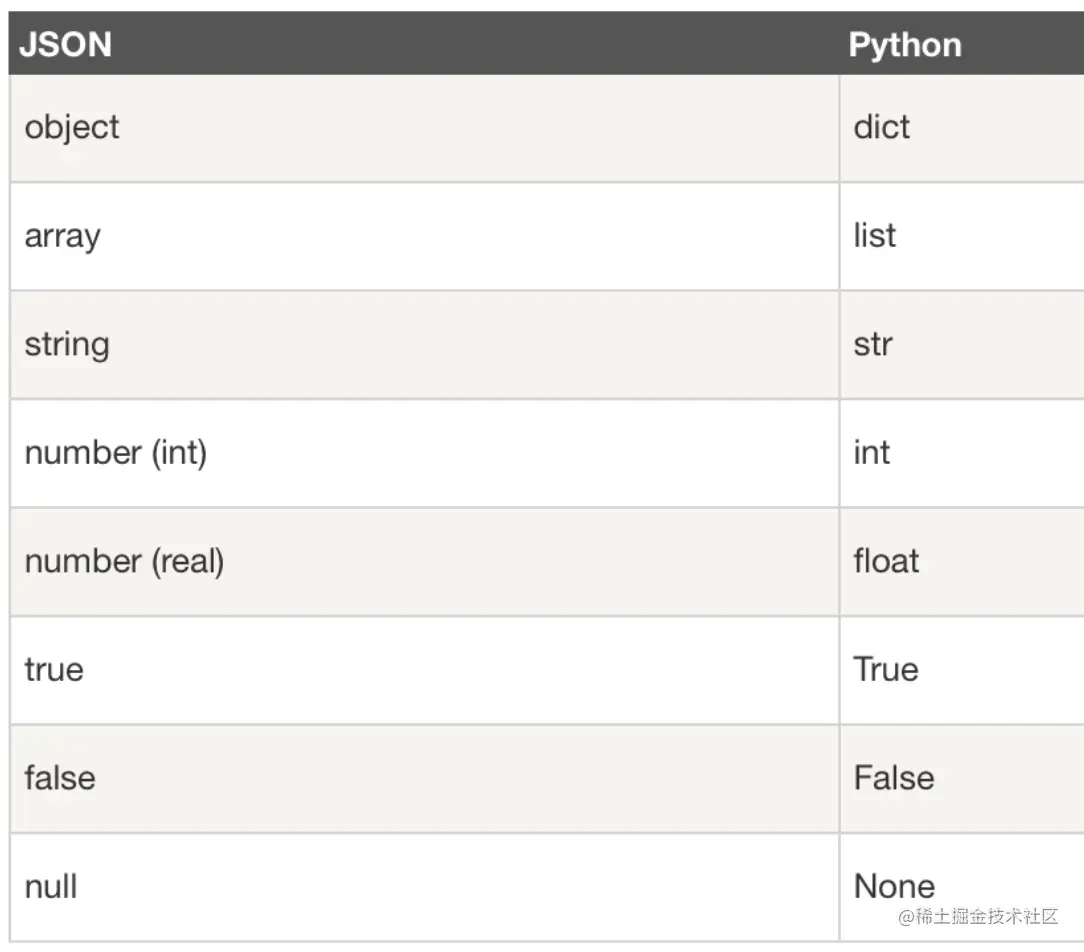Click the JSON column header
Image resolution: width=1084 pixels, height=952 pixels.
pyautogui.click(x=66, y=45)
